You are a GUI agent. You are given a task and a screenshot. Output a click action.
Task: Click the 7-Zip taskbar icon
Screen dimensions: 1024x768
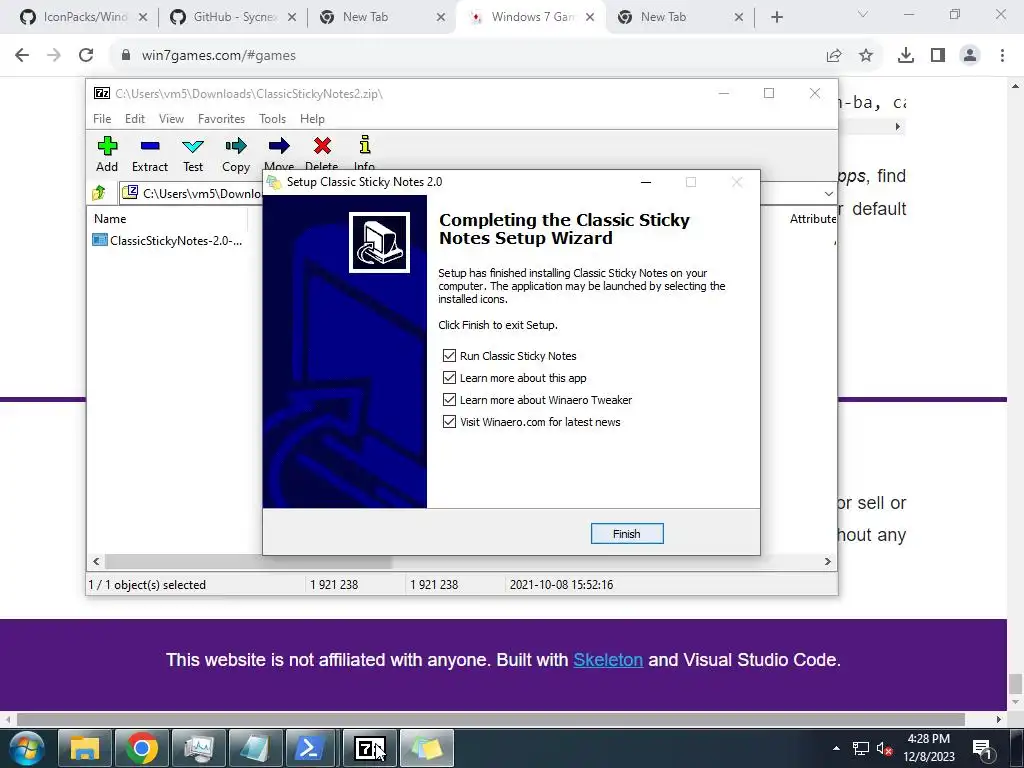369,748
